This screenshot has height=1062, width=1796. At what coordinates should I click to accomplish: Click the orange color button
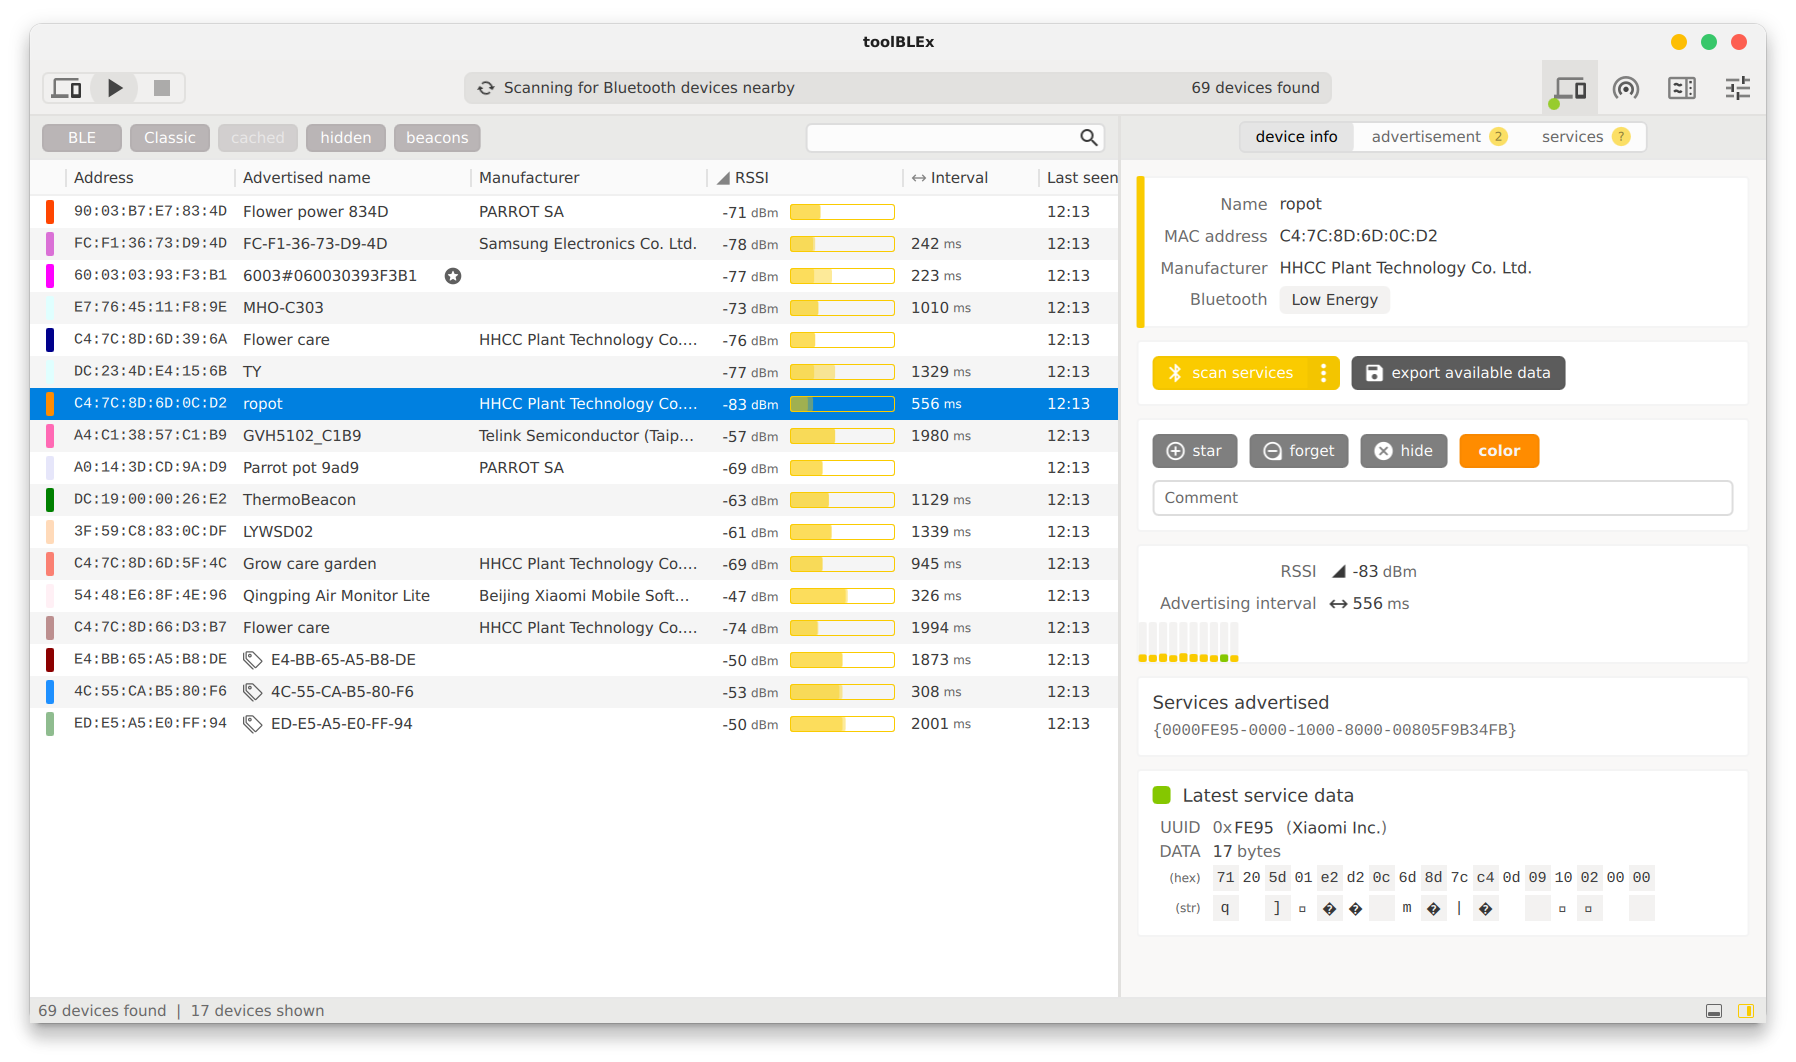[1499, 451]
